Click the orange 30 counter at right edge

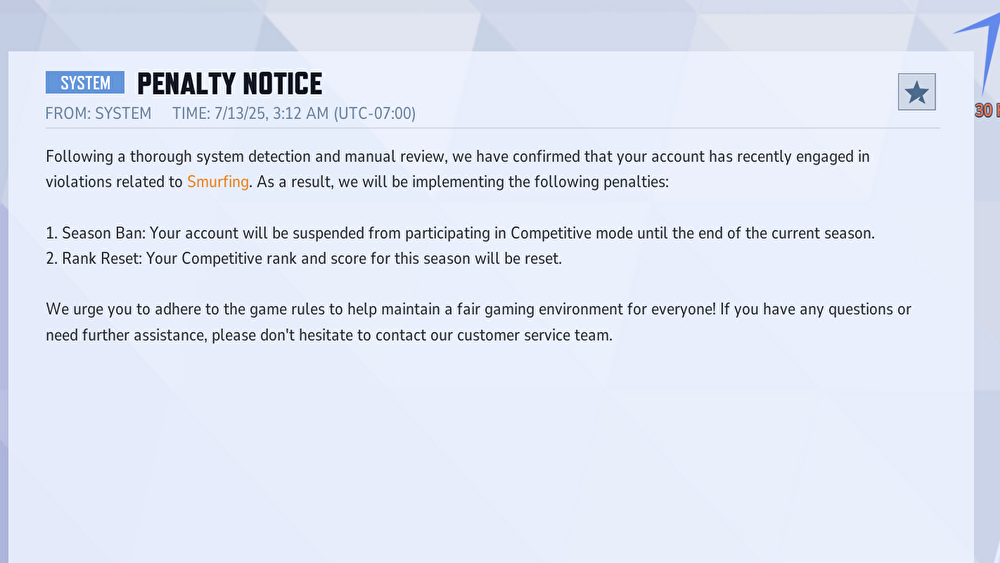coord(987,110)
